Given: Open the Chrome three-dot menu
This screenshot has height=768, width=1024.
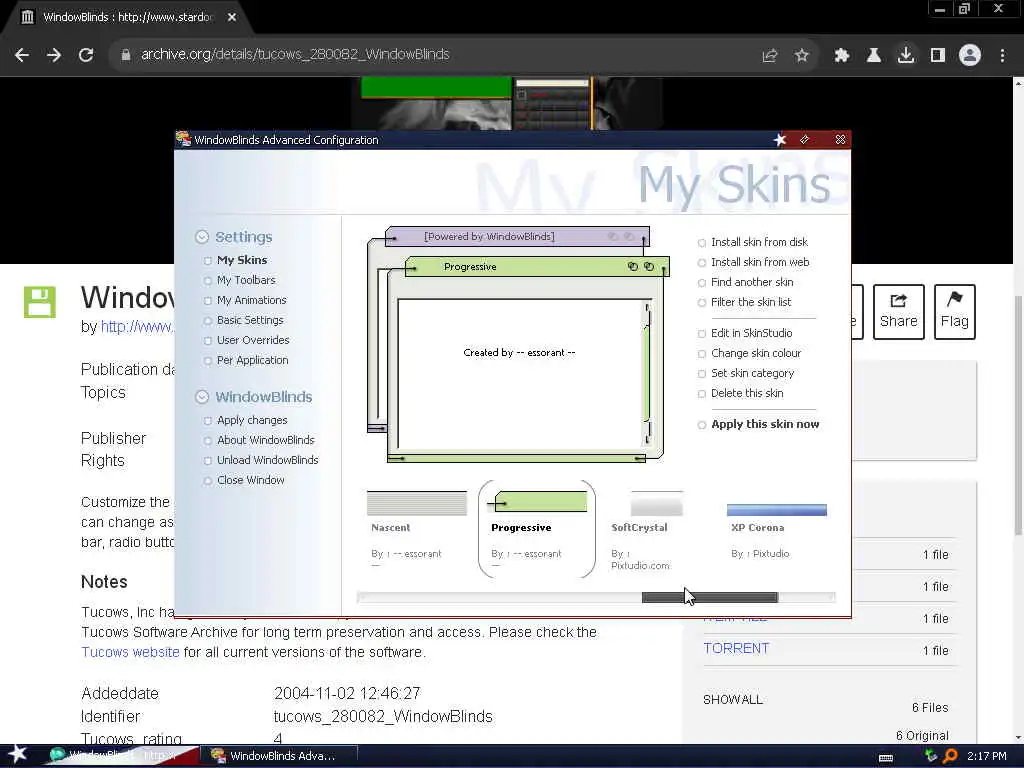Looking at the screenshot, I should point(1002,55).
